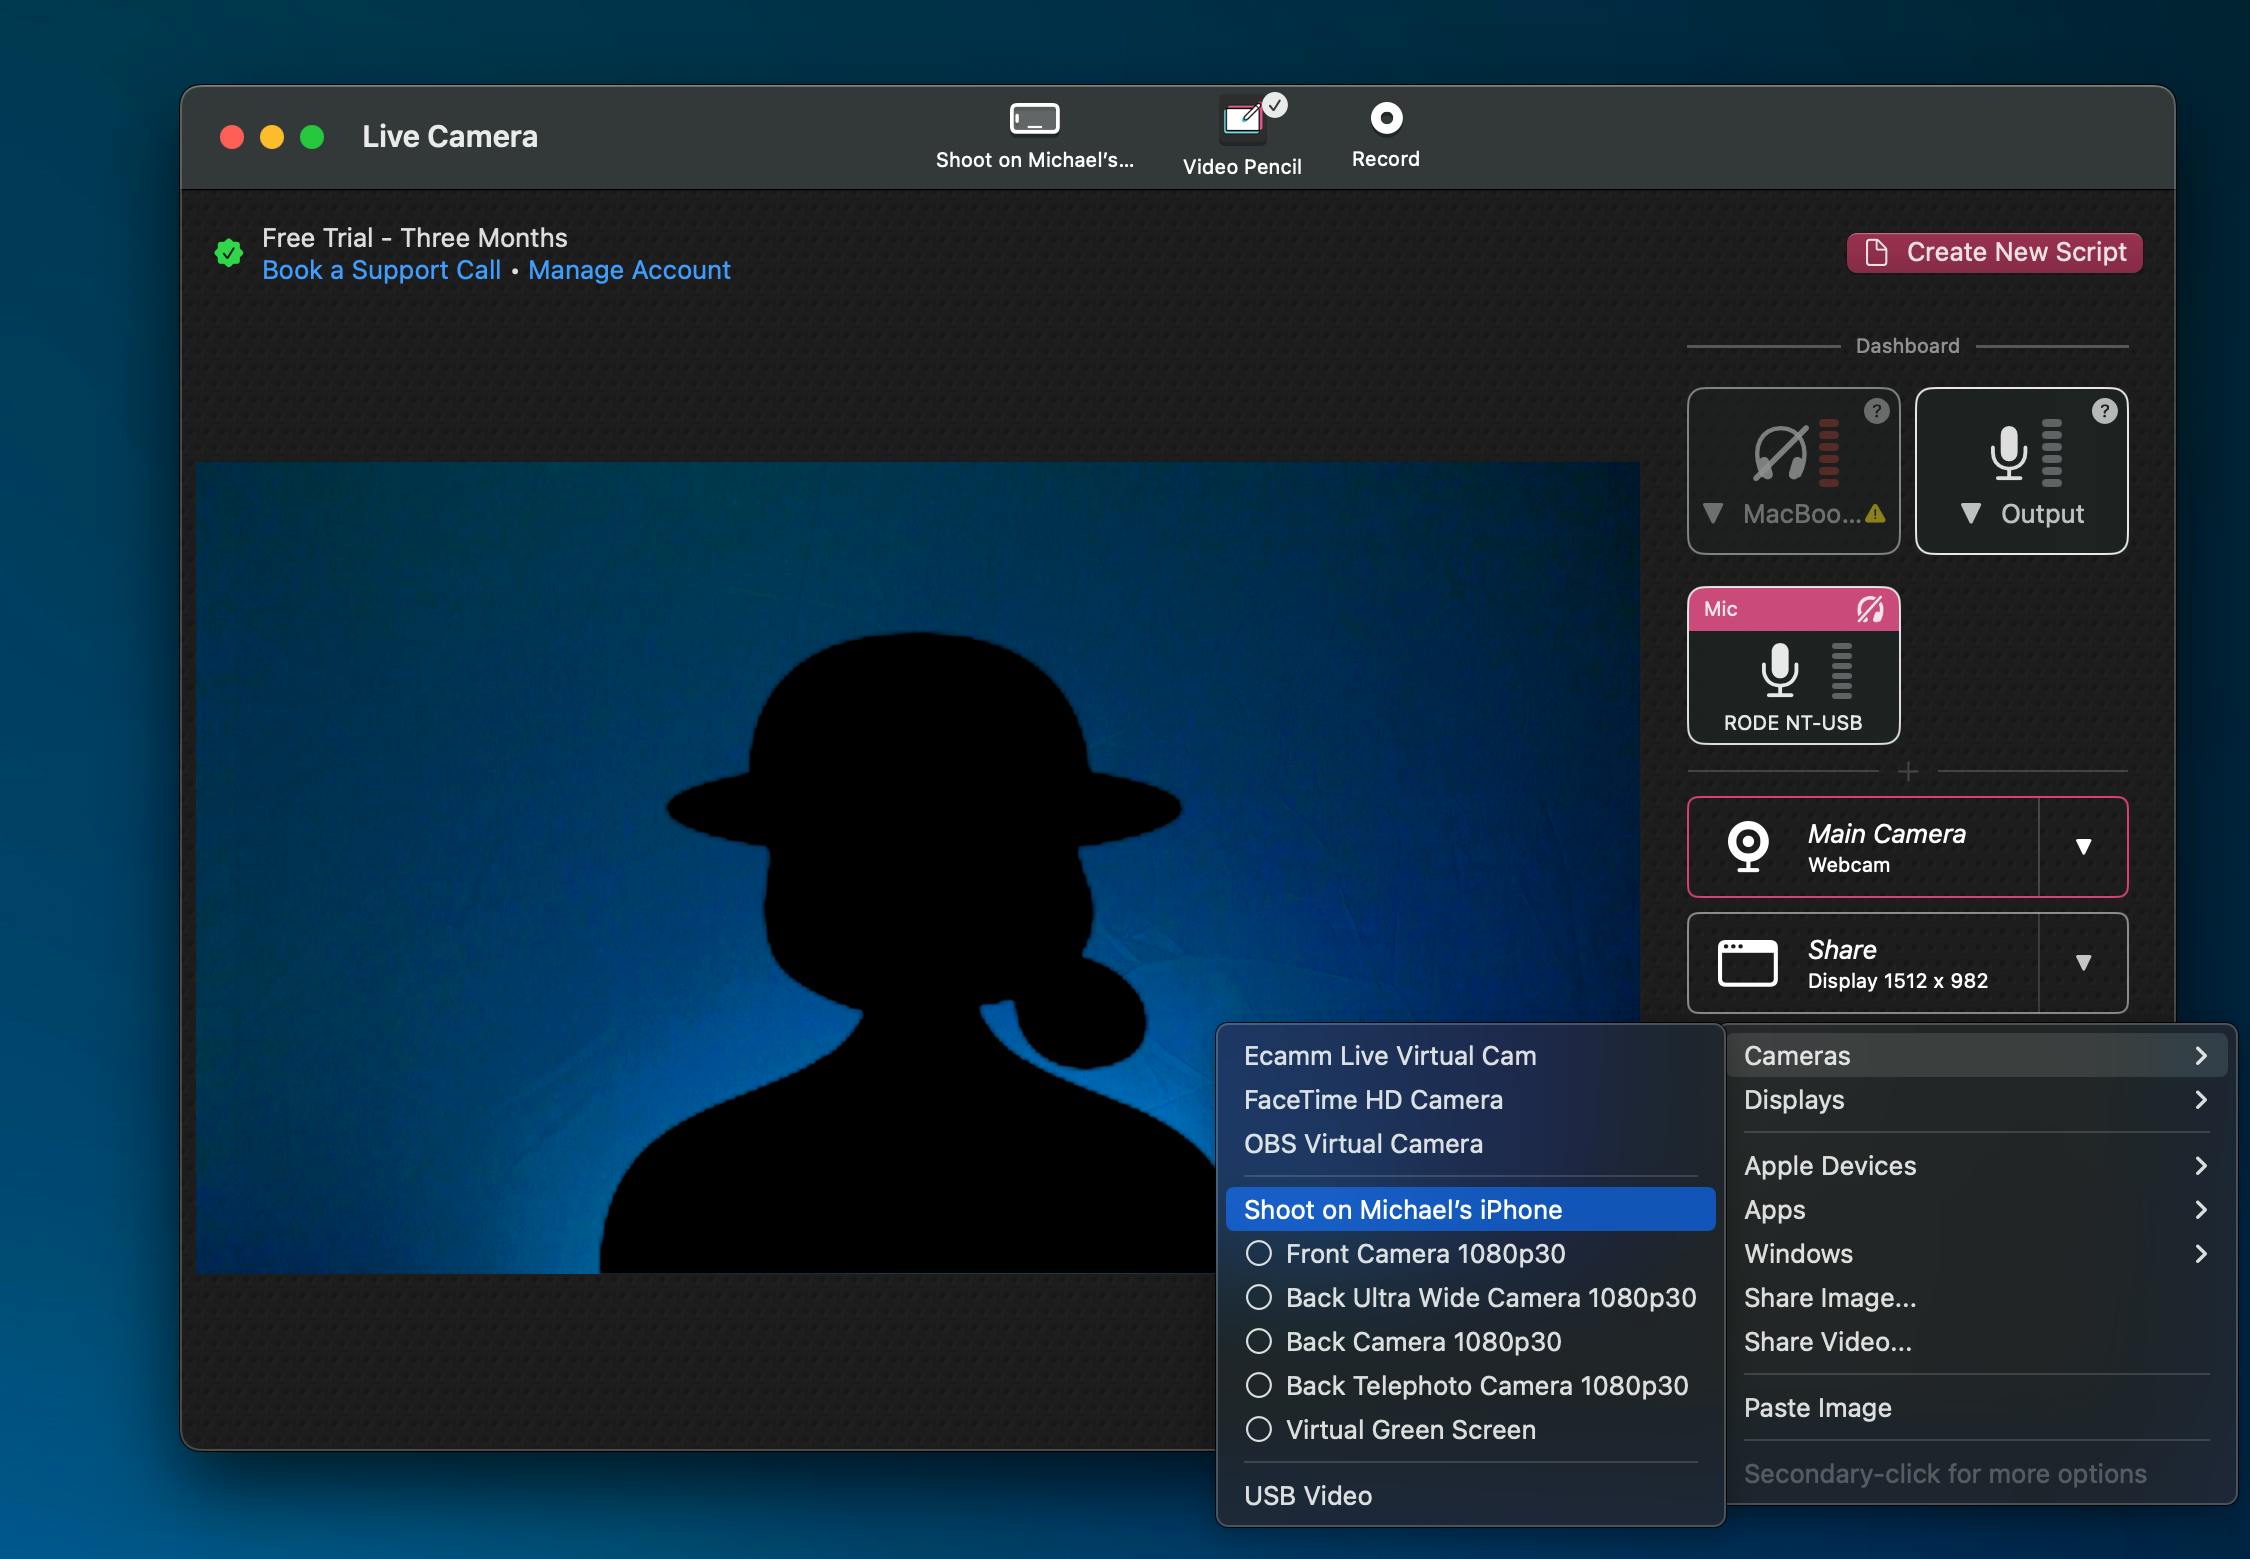Open the Video Pencil toolbar icon
Screen dimensions: 2250x1559
pos(1243,120)
